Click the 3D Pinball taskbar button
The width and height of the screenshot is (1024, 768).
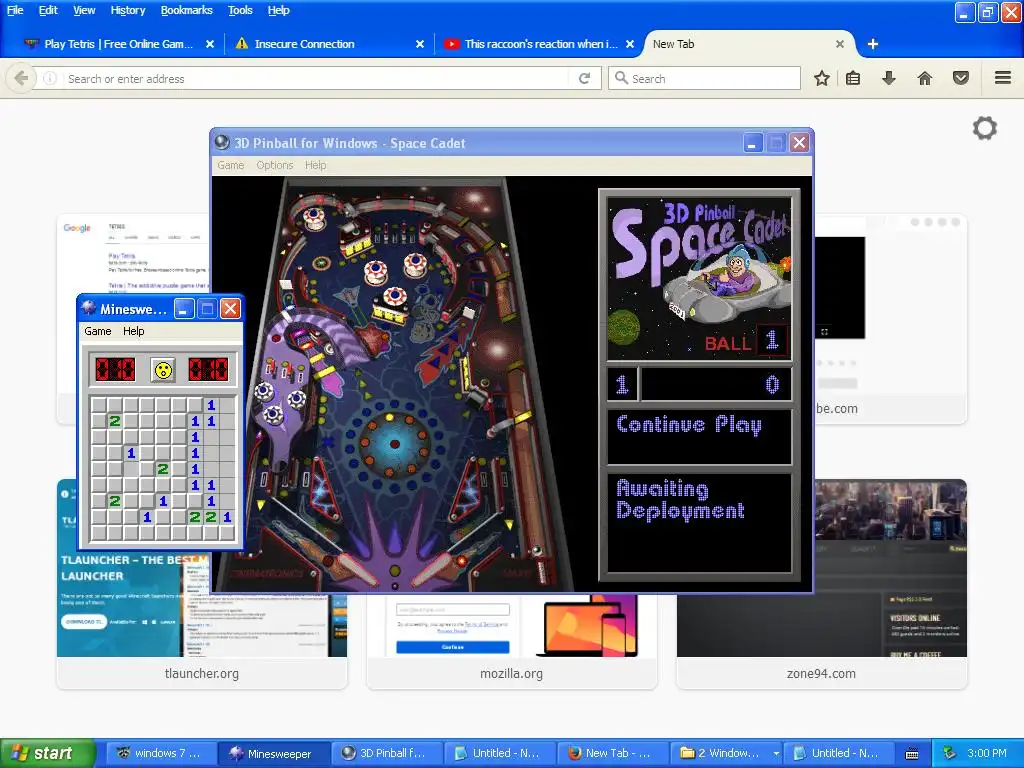pos(387,754)
